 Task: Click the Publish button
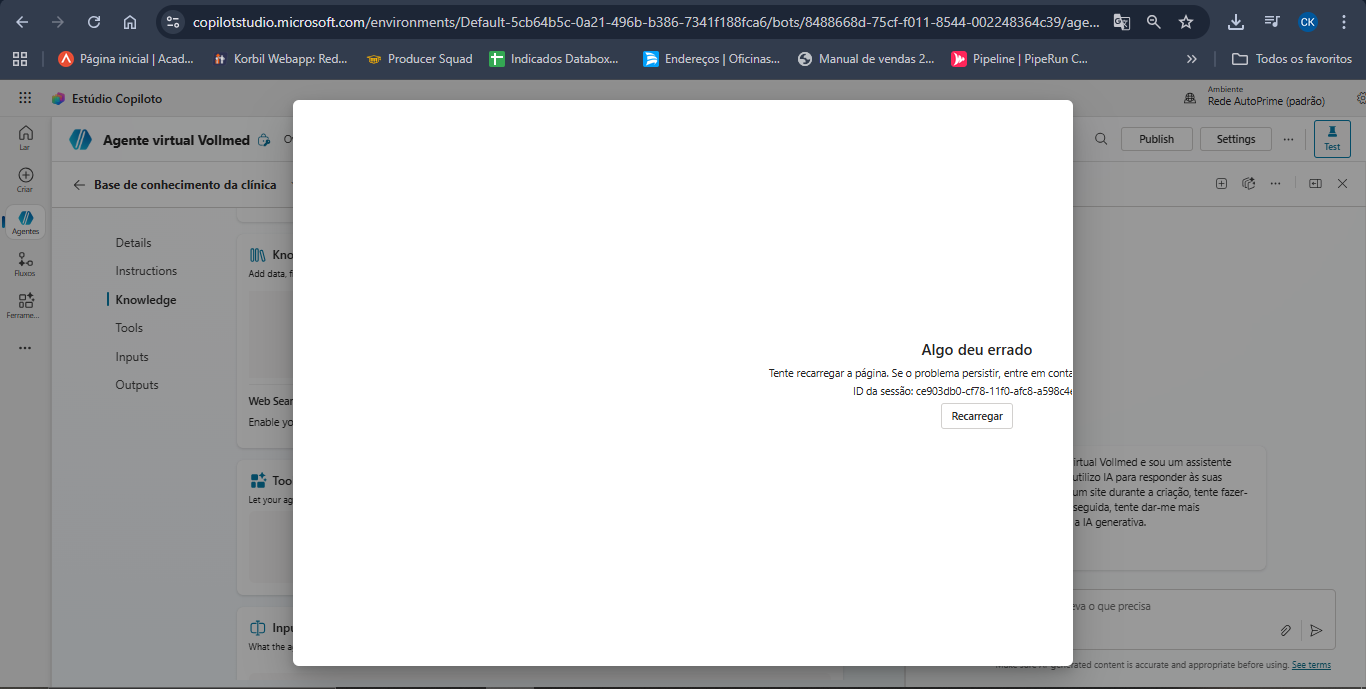tap(1156, 139)
